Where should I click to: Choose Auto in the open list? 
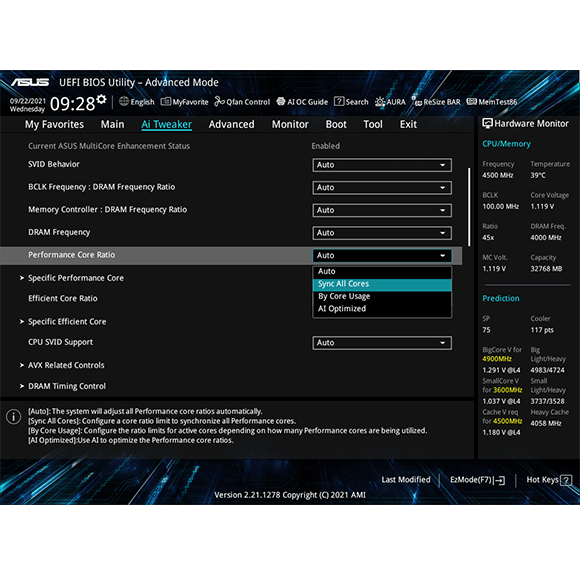point(382,272)
